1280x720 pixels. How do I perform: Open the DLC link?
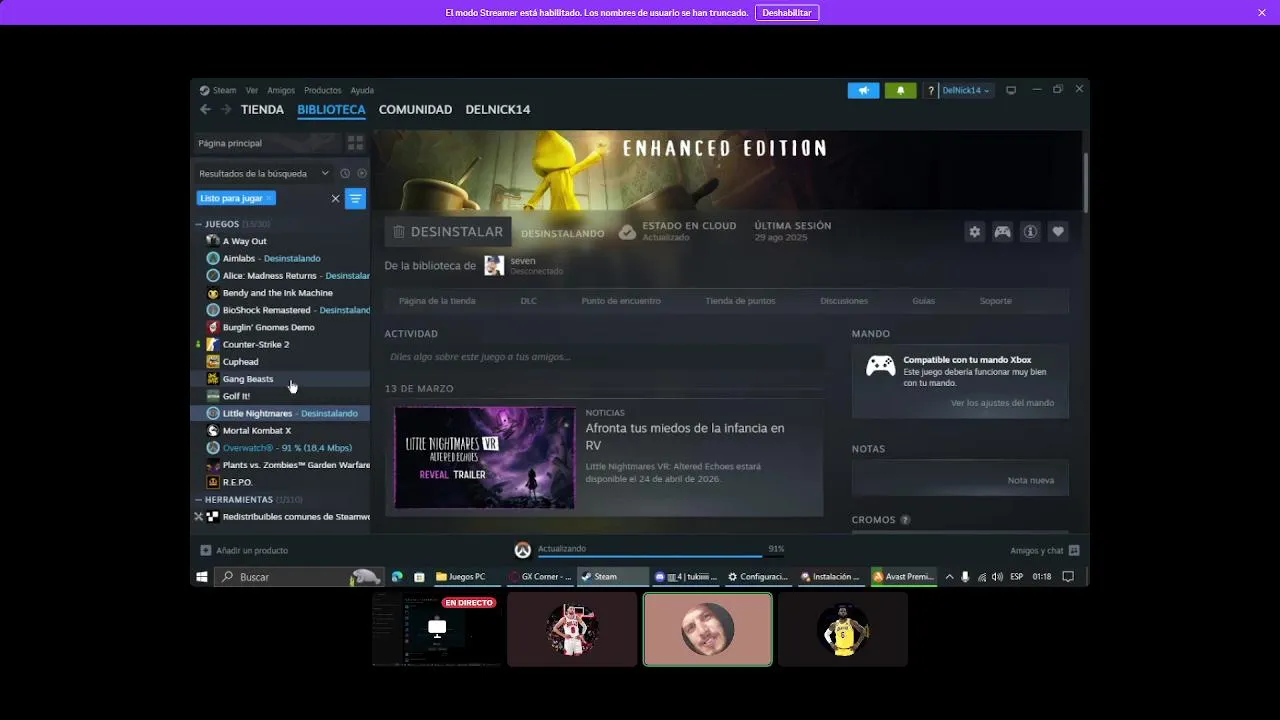point(528,301)
